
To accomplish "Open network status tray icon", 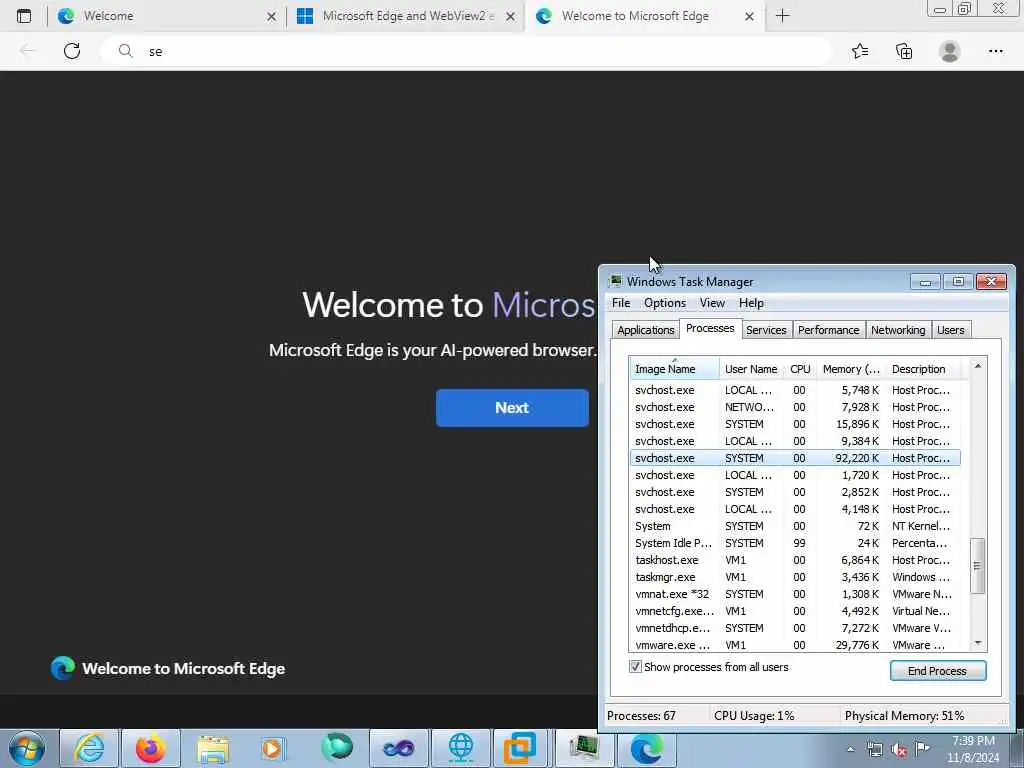I will [874, 750].
